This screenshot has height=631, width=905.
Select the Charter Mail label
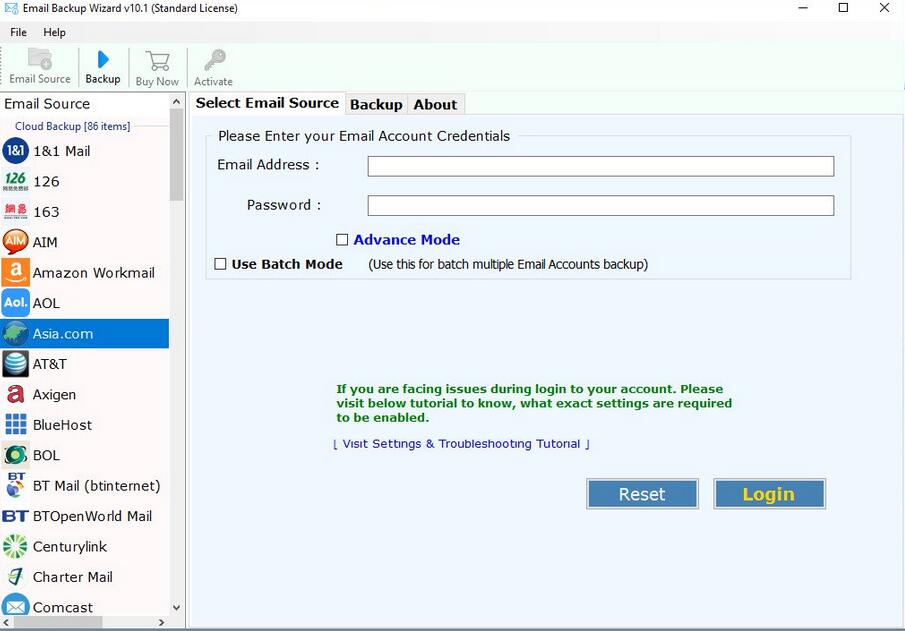click(x=73, y=577)
